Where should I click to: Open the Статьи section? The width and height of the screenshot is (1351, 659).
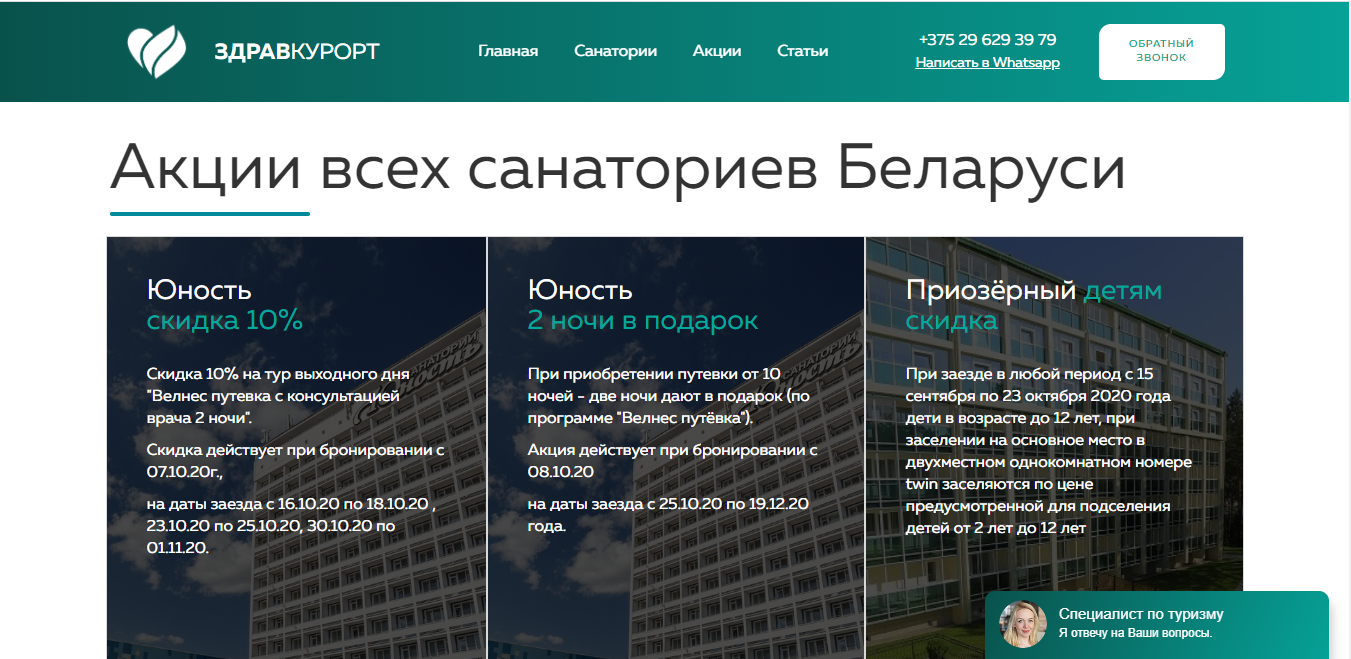click(x=802, y=51)
